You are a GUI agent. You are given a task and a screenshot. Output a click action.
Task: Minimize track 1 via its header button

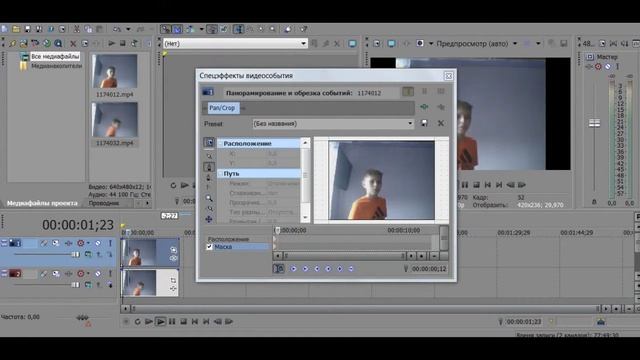coord(4,243)
